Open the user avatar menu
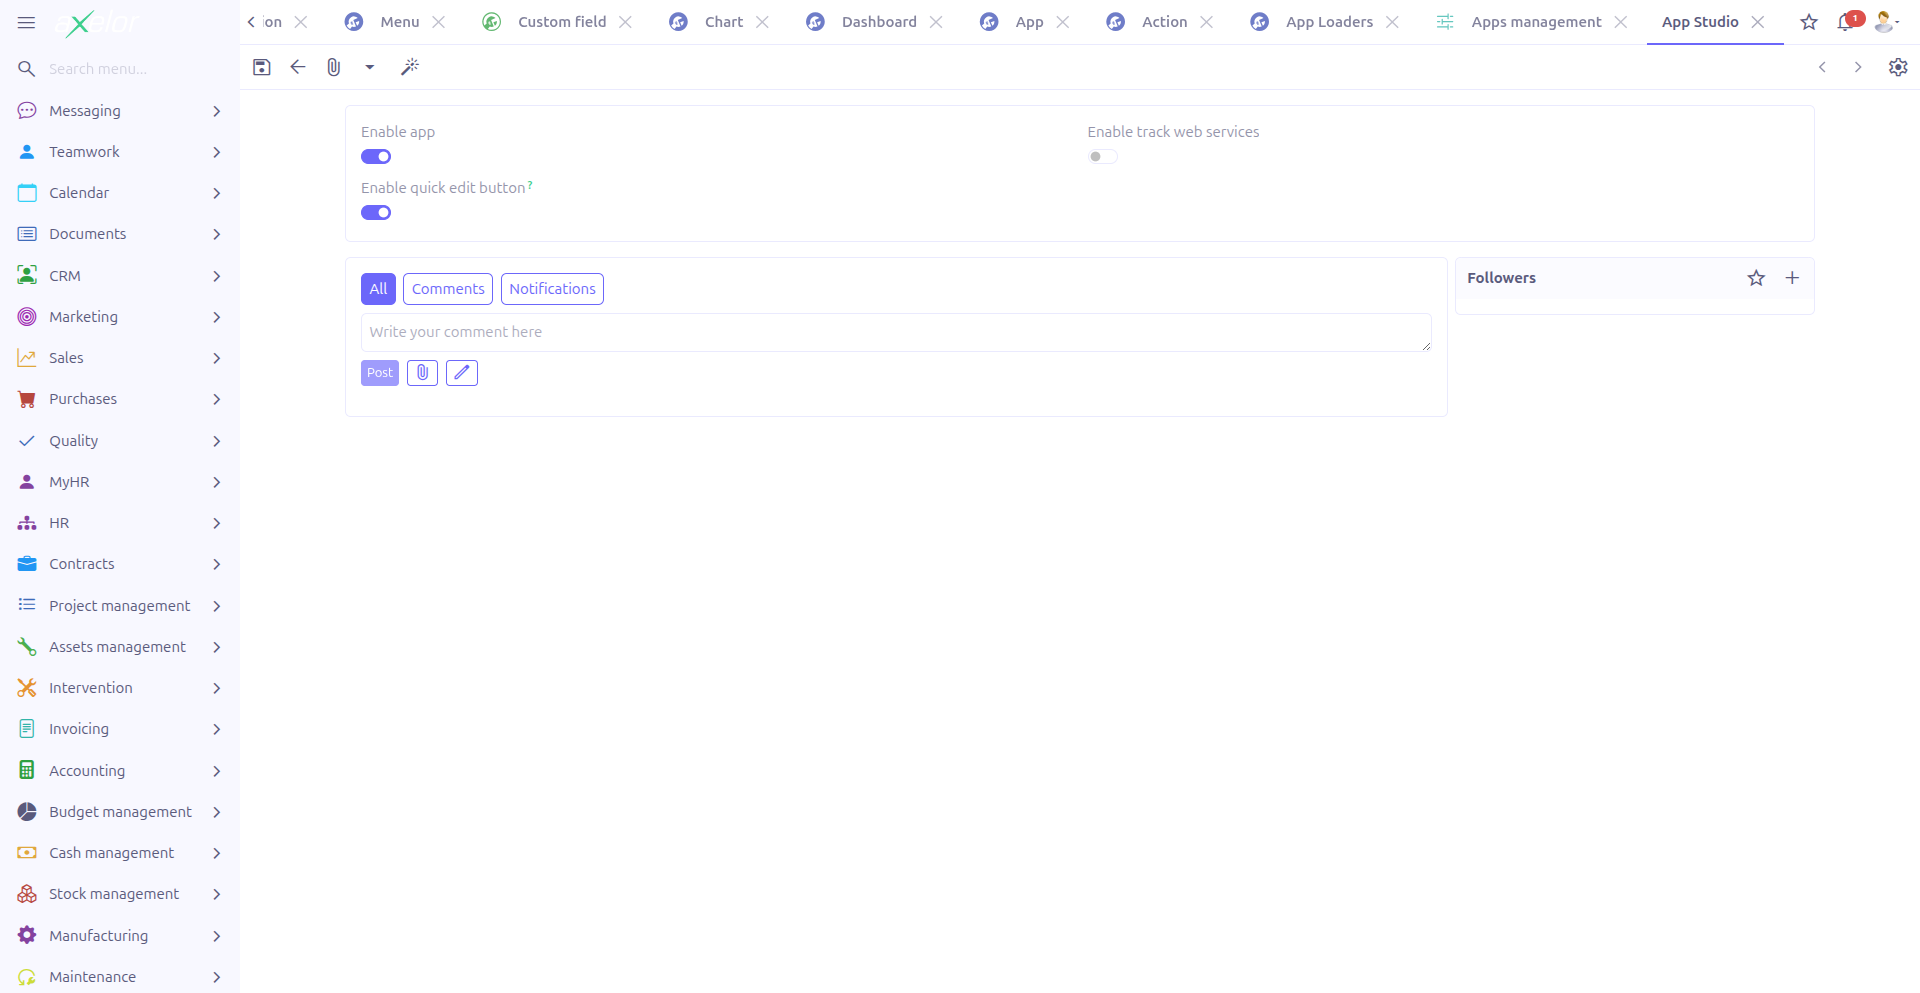The height and width of the screenshot is (993, 1920). (1886, 22)
